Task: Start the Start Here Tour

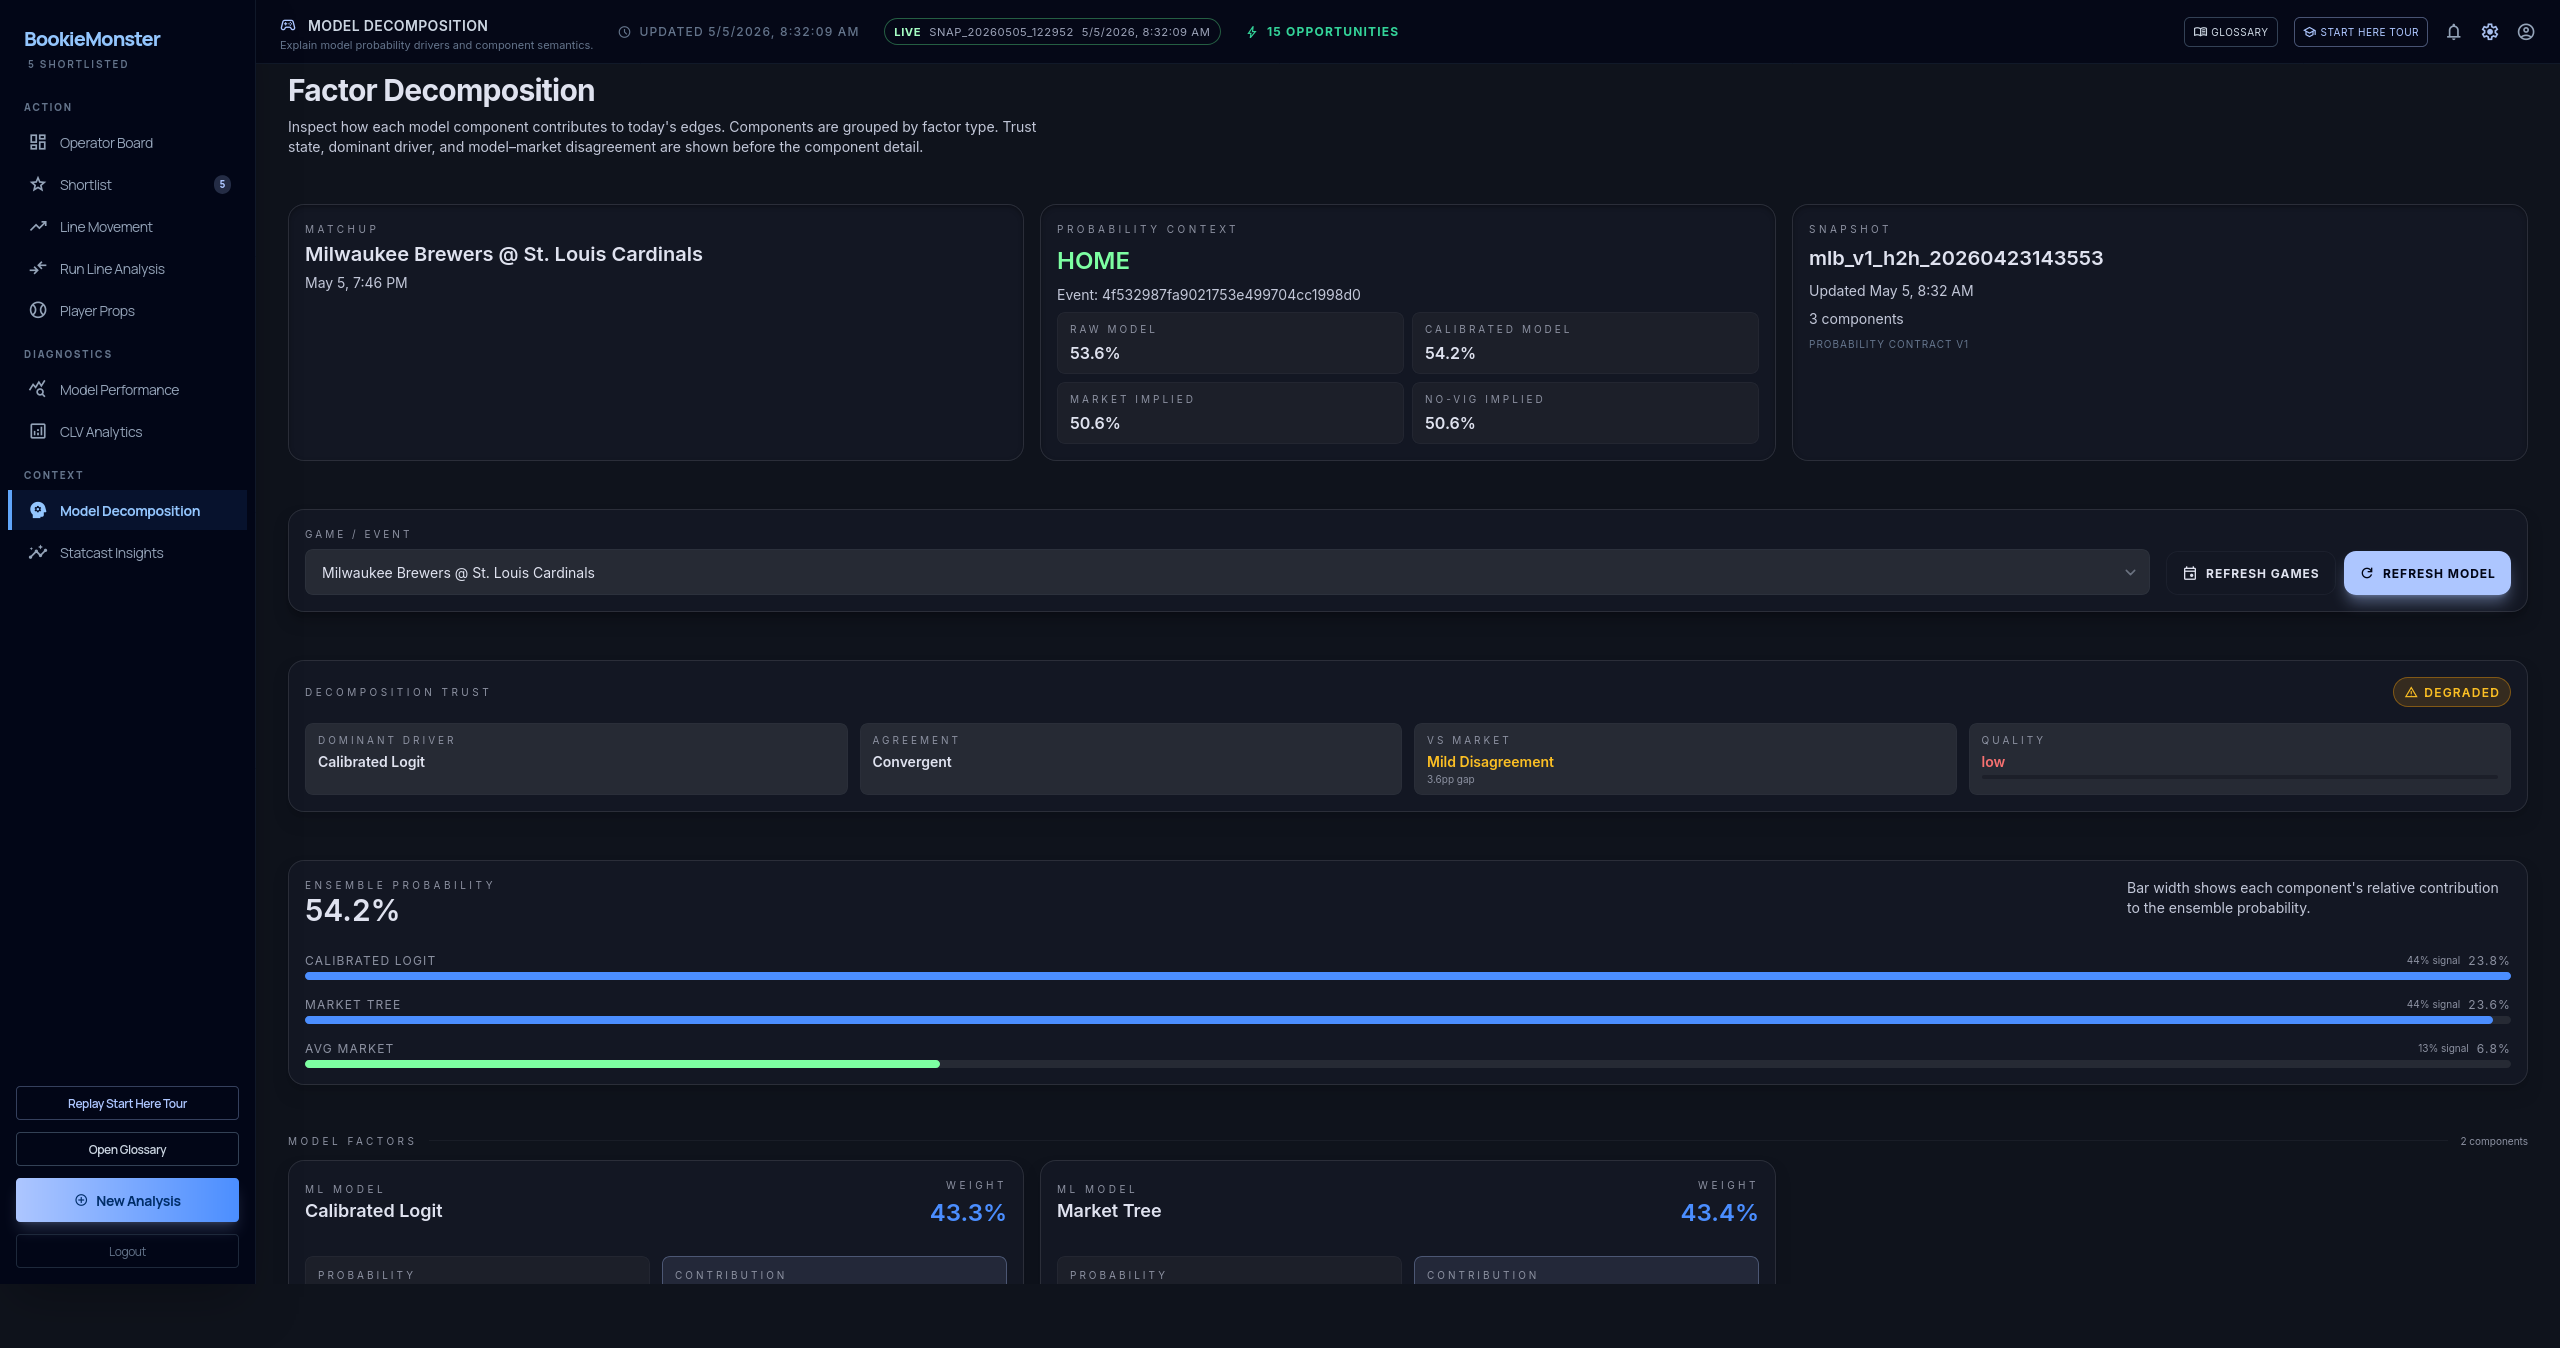Action: pos(2361,32)
